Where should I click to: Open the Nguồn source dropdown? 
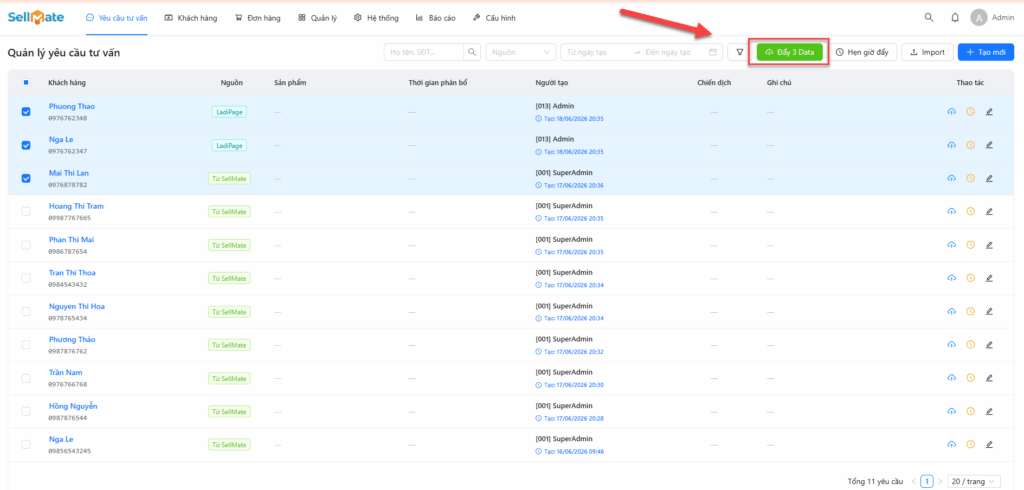coord(520,52)
